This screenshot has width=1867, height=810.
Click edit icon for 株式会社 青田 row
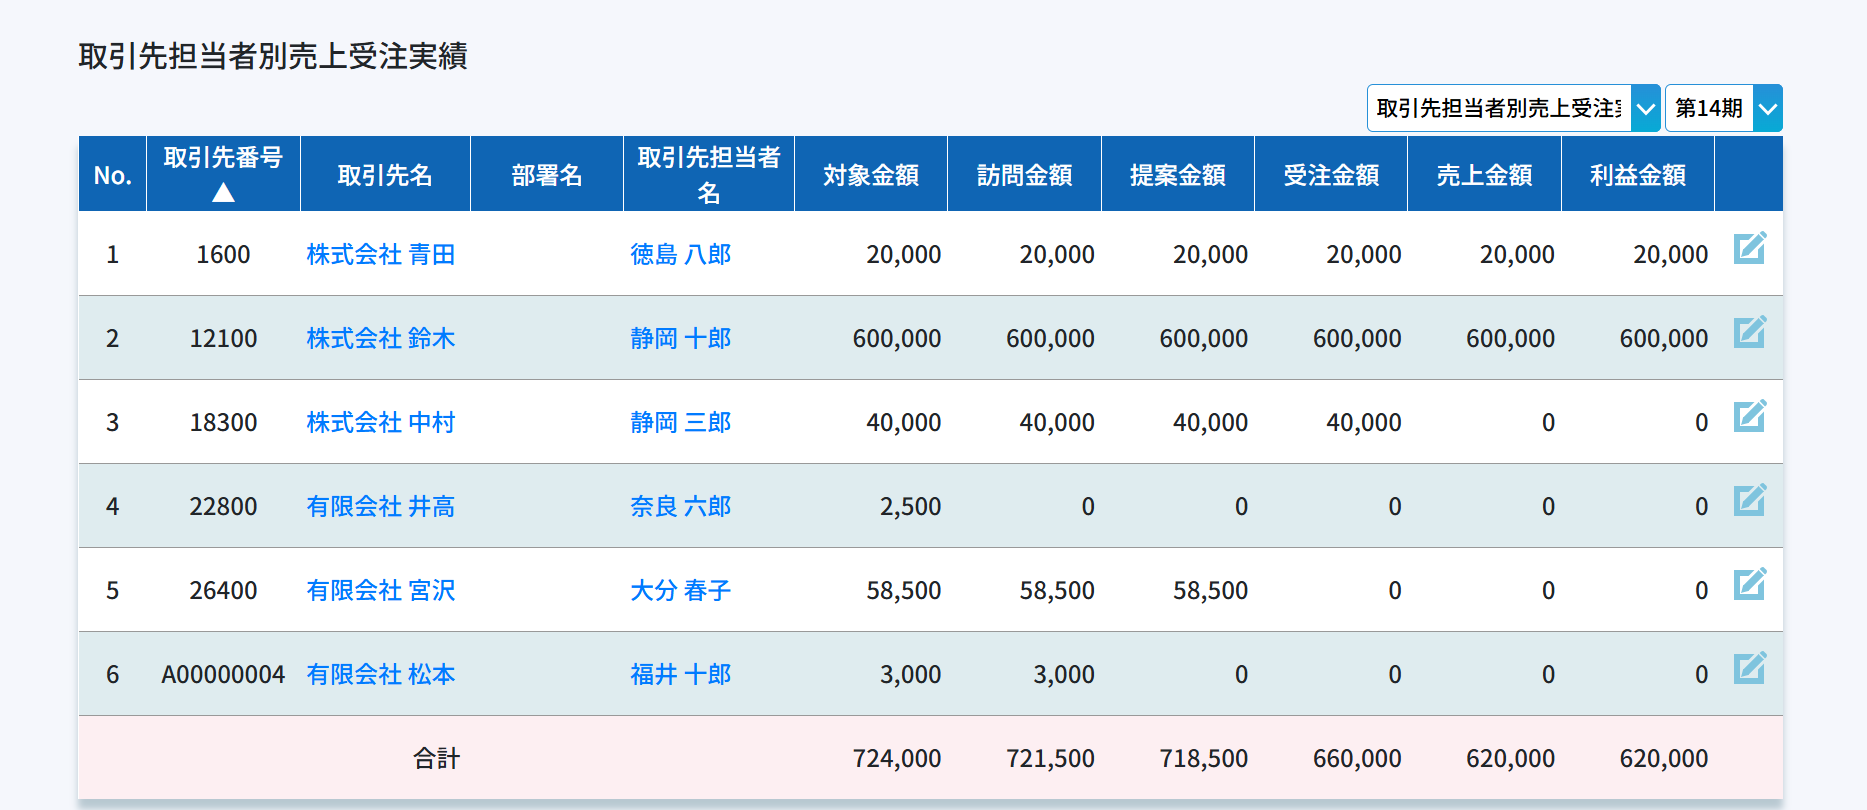click(1749, 248)
